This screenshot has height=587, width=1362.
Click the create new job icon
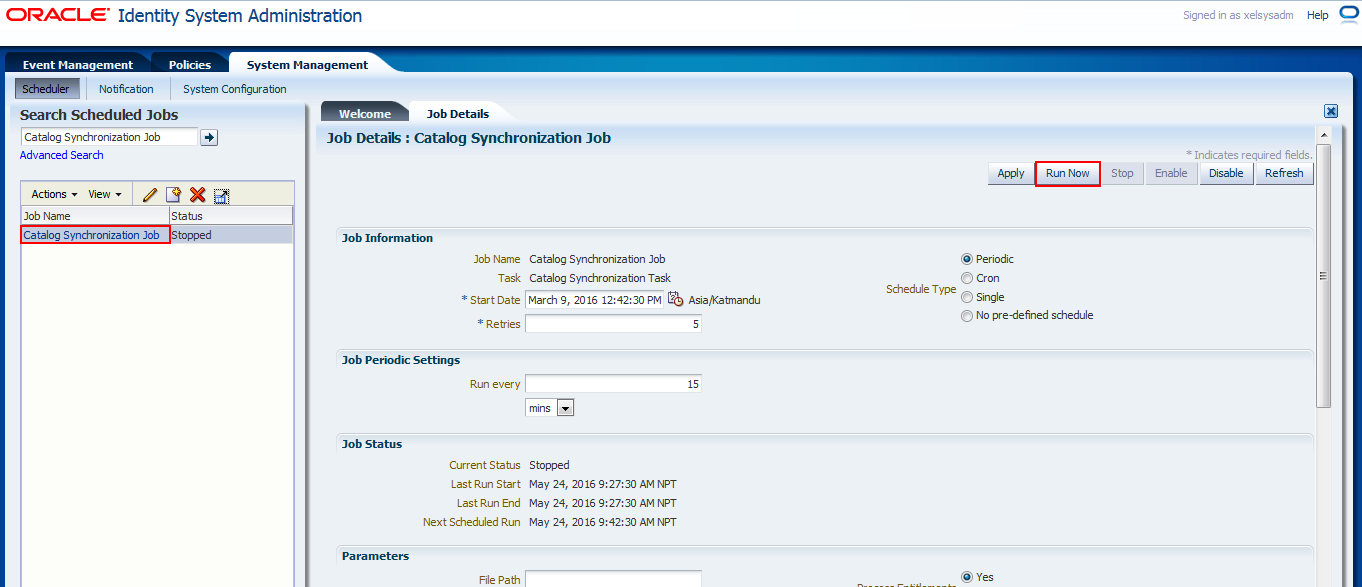173,195
